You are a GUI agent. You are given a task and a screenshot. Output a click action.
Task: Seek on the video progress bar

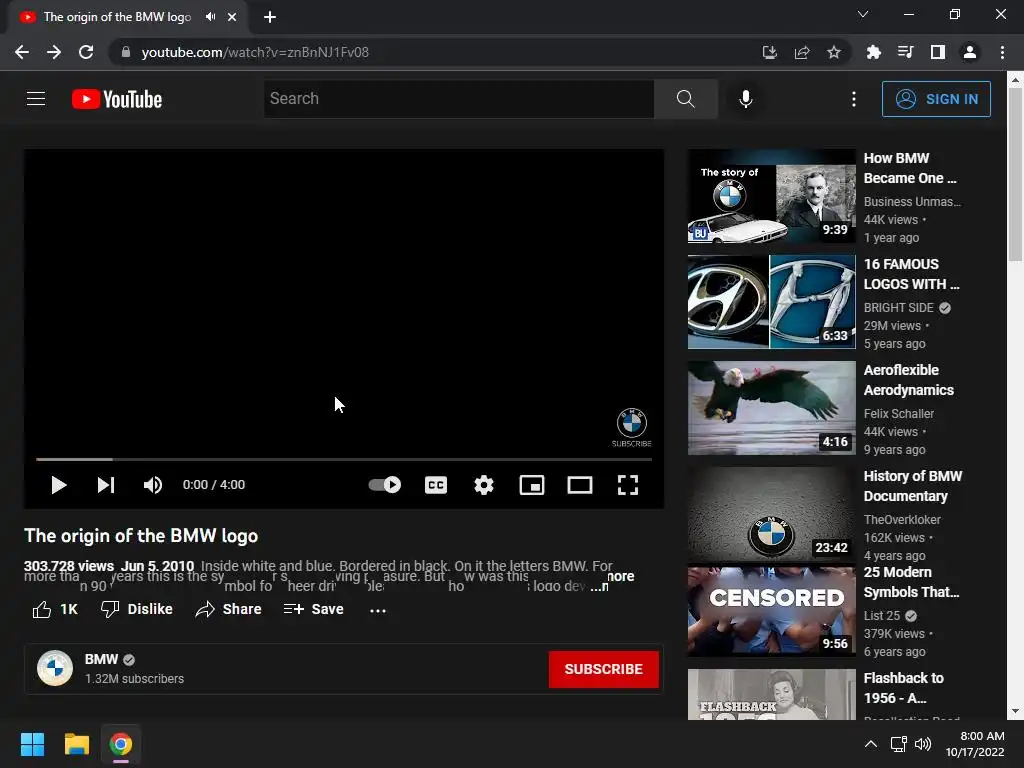click(344, 459)
